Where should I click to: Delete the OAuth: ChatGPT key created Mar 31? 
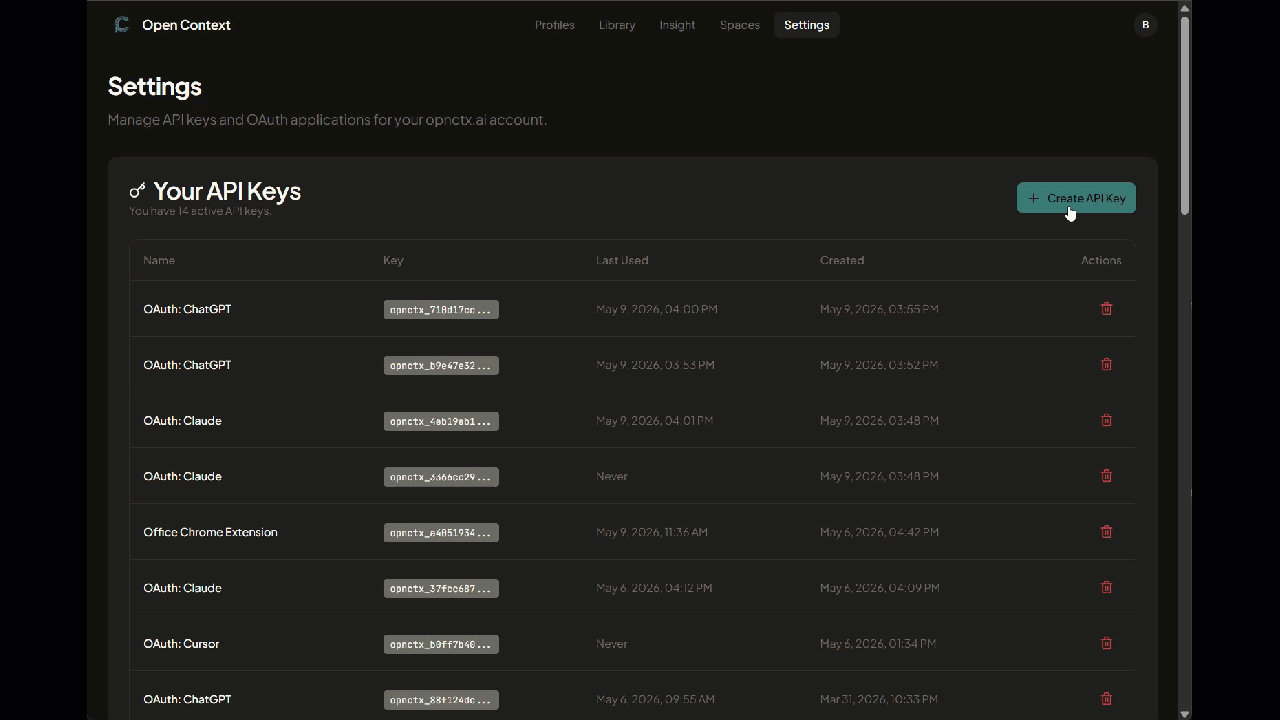(1106, 699)
